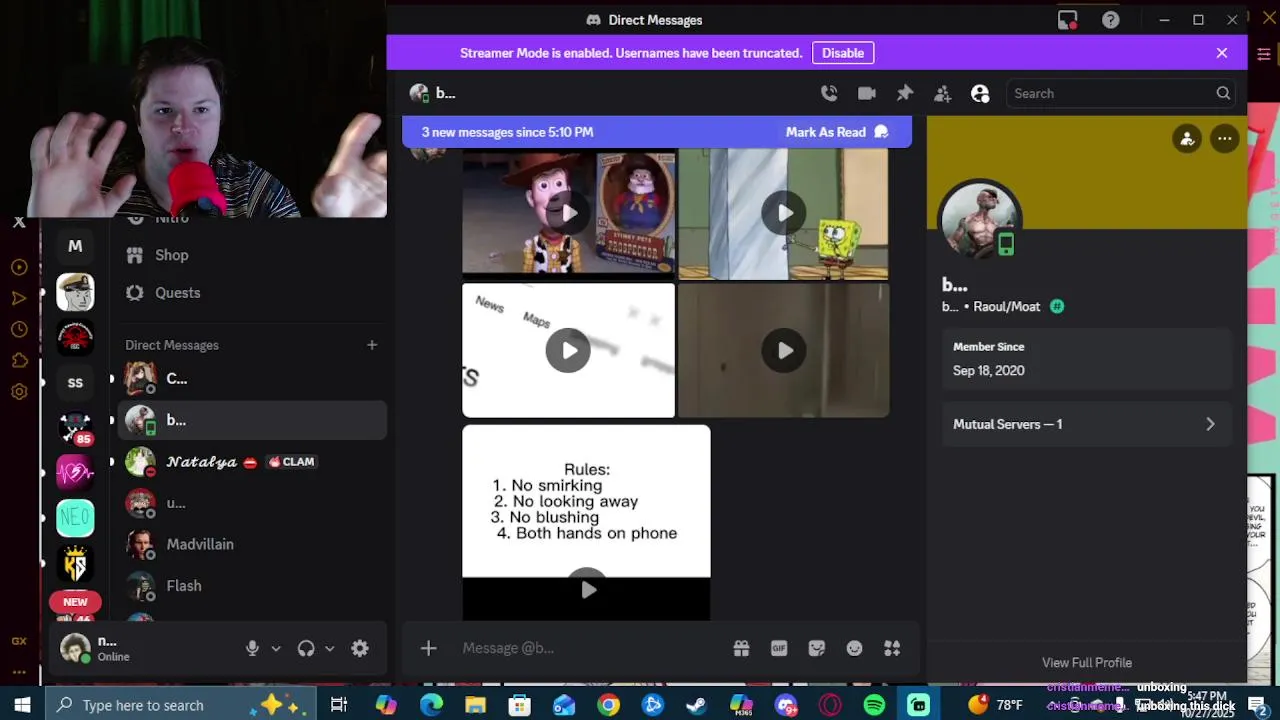Mark messages as read
The width and height of the screenshot is (1280, 720).
(836, 132)
